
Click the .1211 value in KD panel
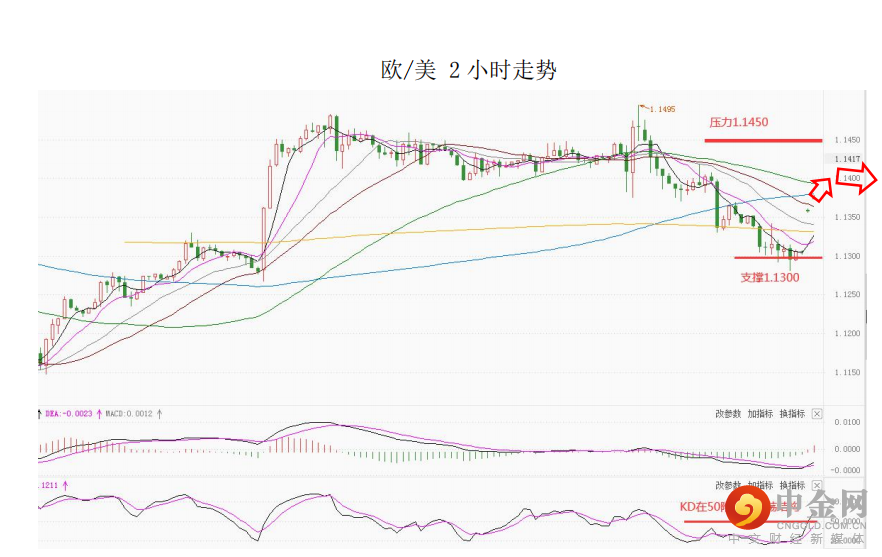(48, 485)
